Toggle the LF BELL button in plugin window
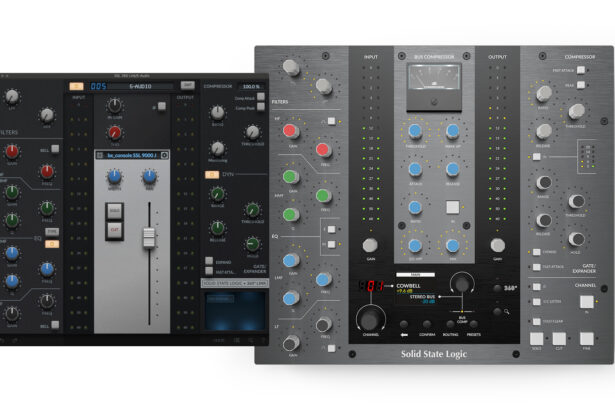The image size is (615, 410). click(55, 324)
